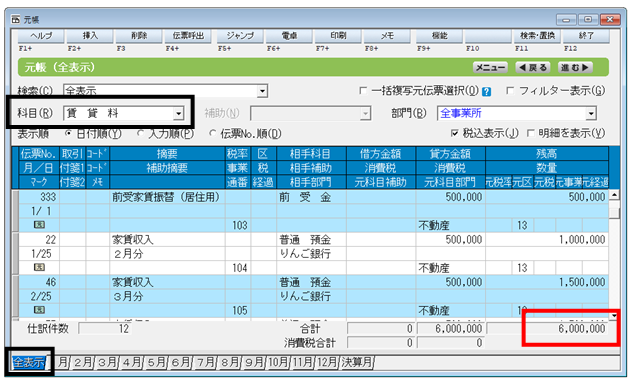Enable 明細を表示 checkbox
The height and width of the screenshot is (384, 631).
[531, 133]
